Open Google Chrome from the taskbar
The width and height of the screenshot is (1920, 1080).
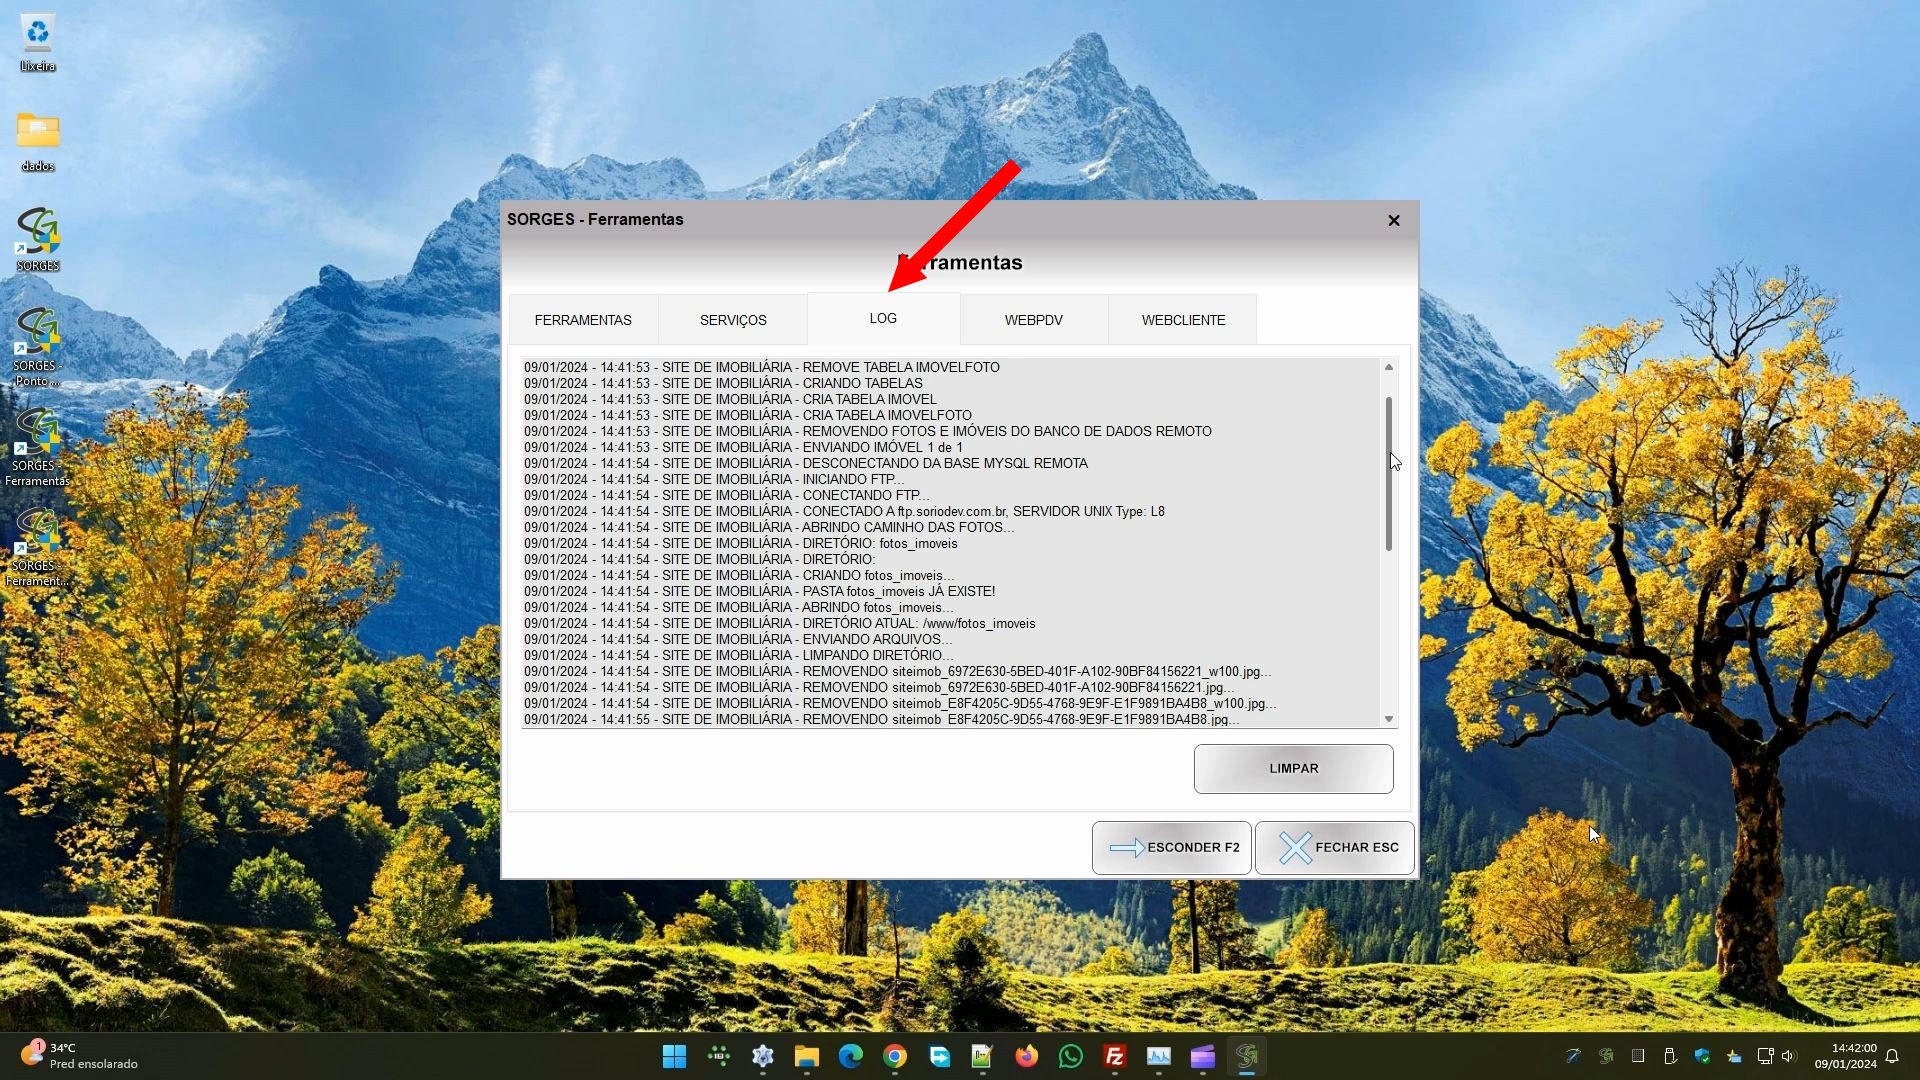[x=894, y=1056]
